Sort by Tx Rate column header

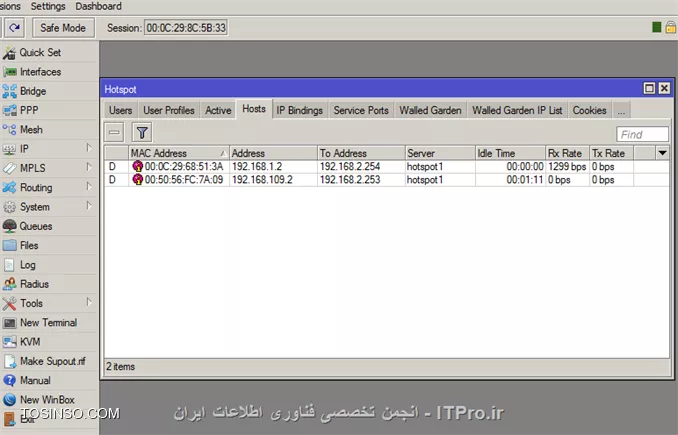click(611, 154)
